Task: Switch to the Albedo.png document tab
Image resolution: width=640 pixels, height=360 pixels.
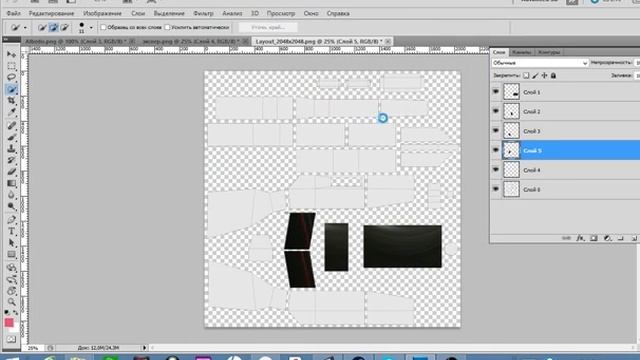Action: (78, 41)
